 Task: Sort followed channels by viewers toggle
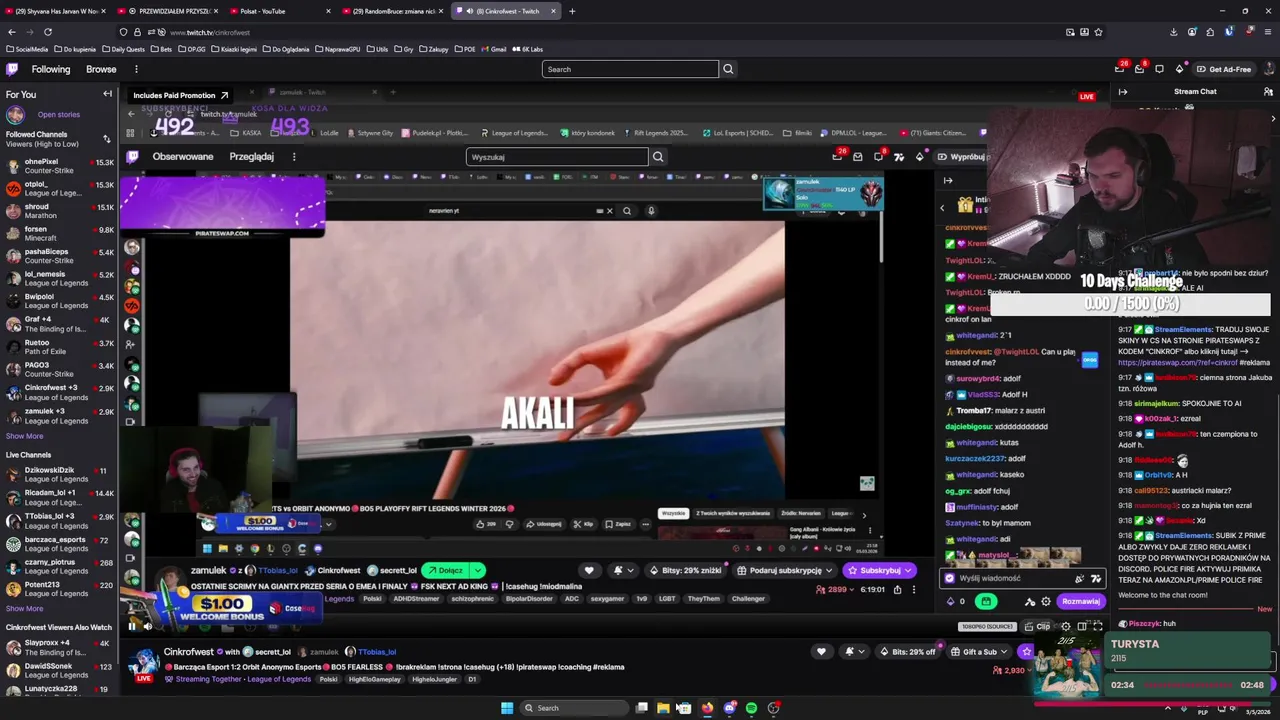click(107, 139)
